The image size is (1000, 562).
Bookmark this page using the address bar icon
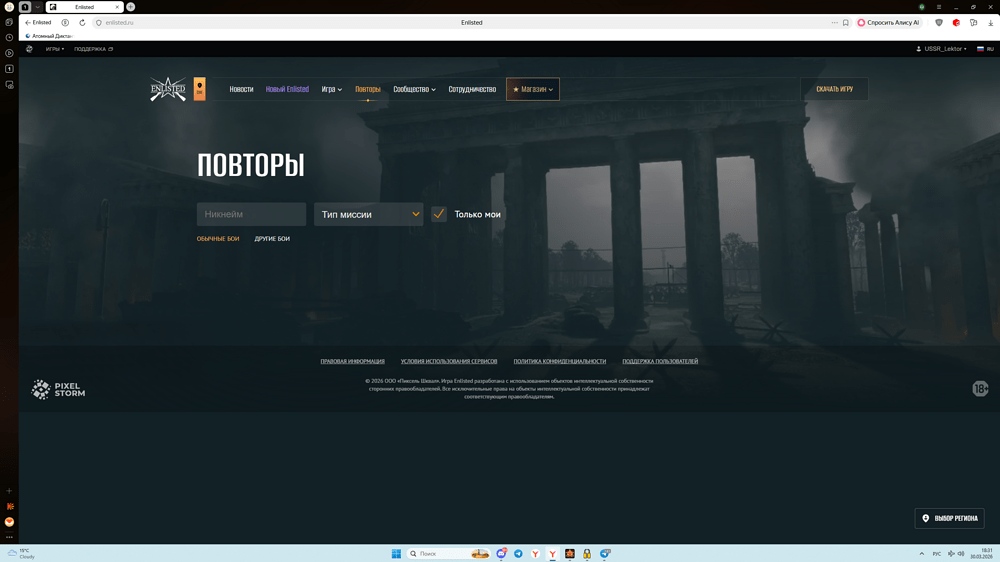[x=846, y=22]
